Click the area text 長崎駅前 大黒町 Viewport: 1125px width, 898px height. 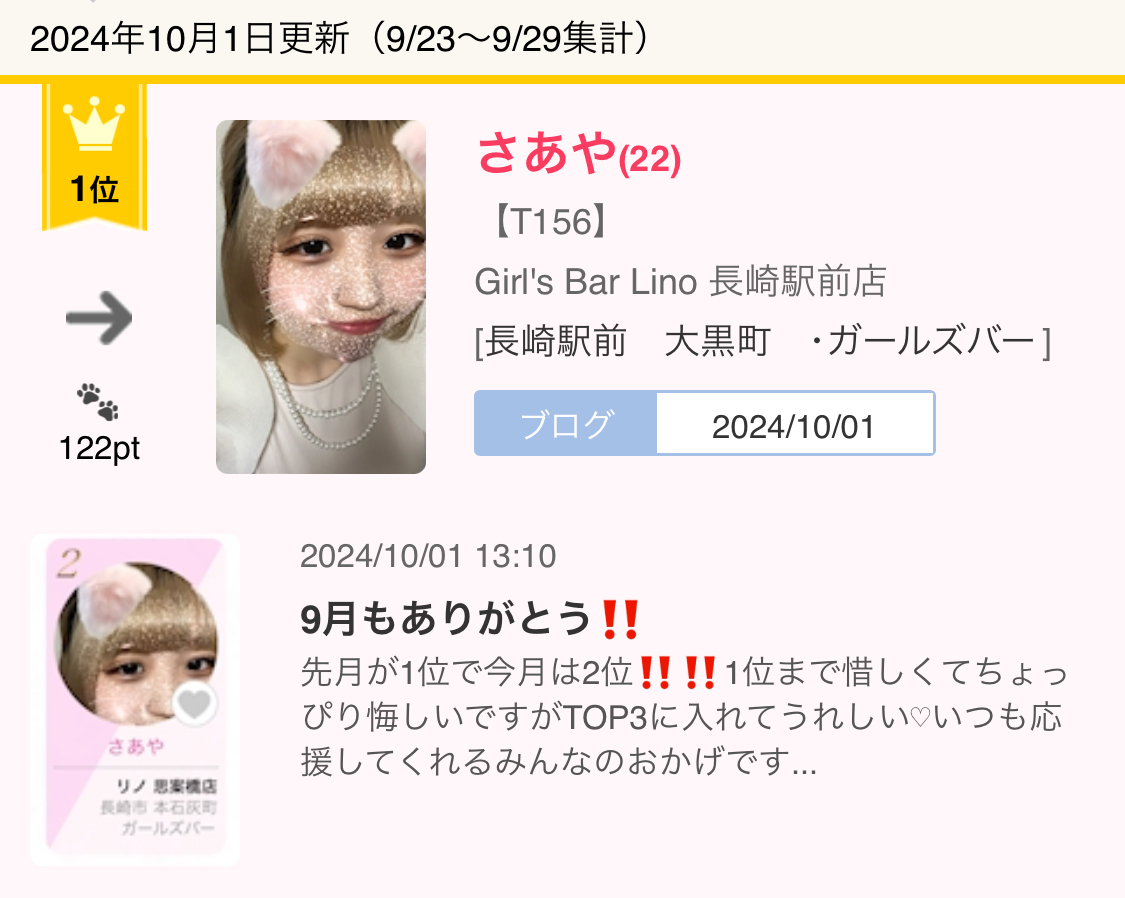623,341
